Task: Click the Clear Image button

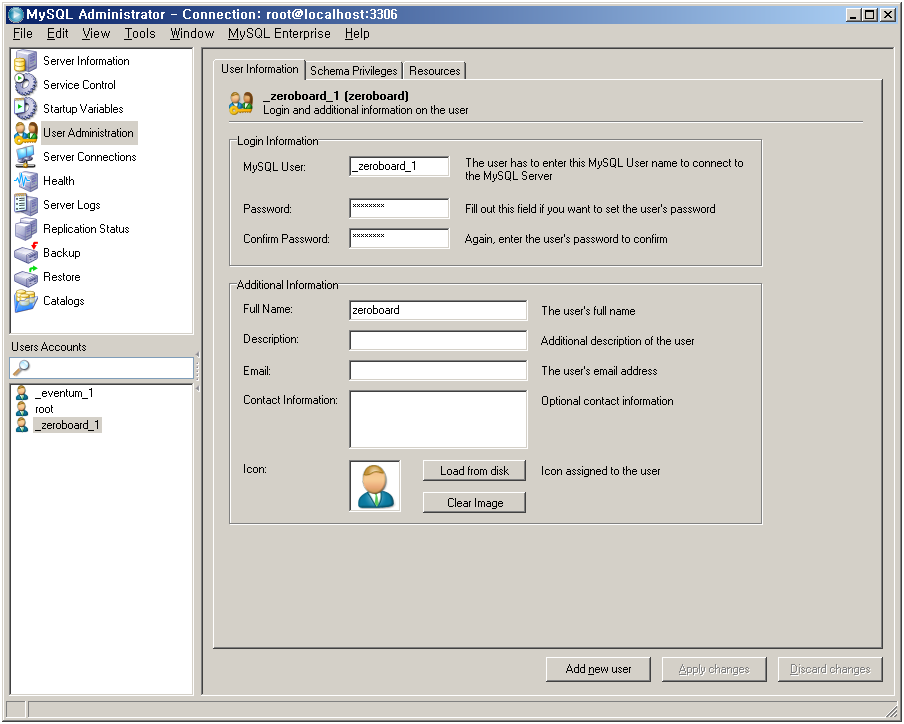Action: [x=474, y=503]
